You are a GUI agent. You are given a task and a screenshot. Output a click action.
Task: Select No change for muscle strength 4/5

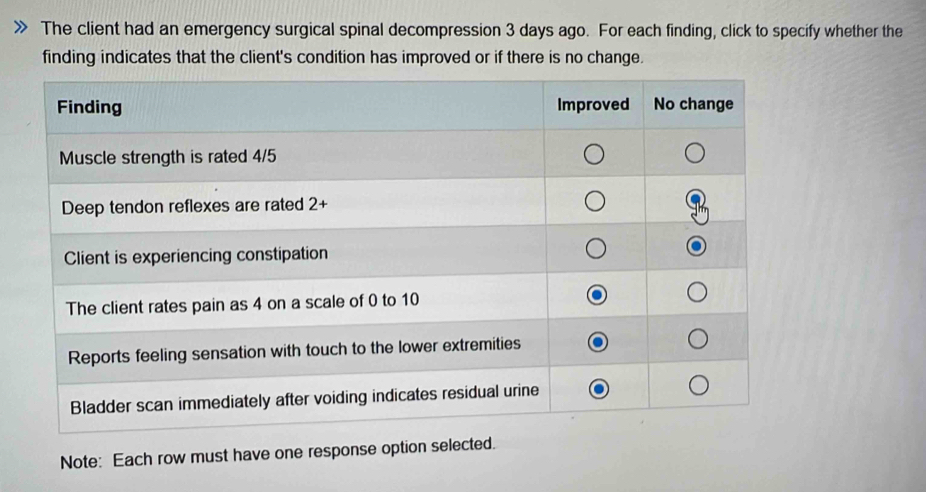click(696, 154)
